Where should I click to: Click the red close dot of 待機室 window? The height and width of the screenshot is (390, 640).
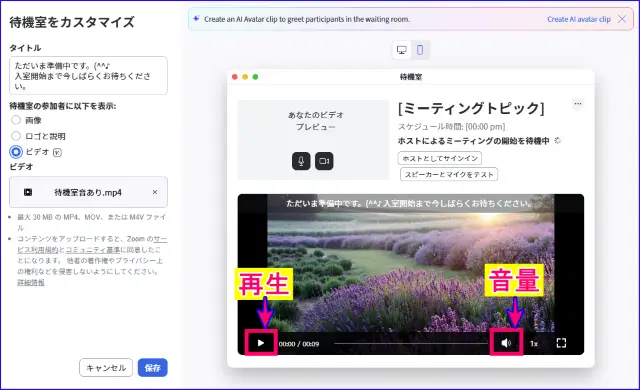tap(234, 77)
